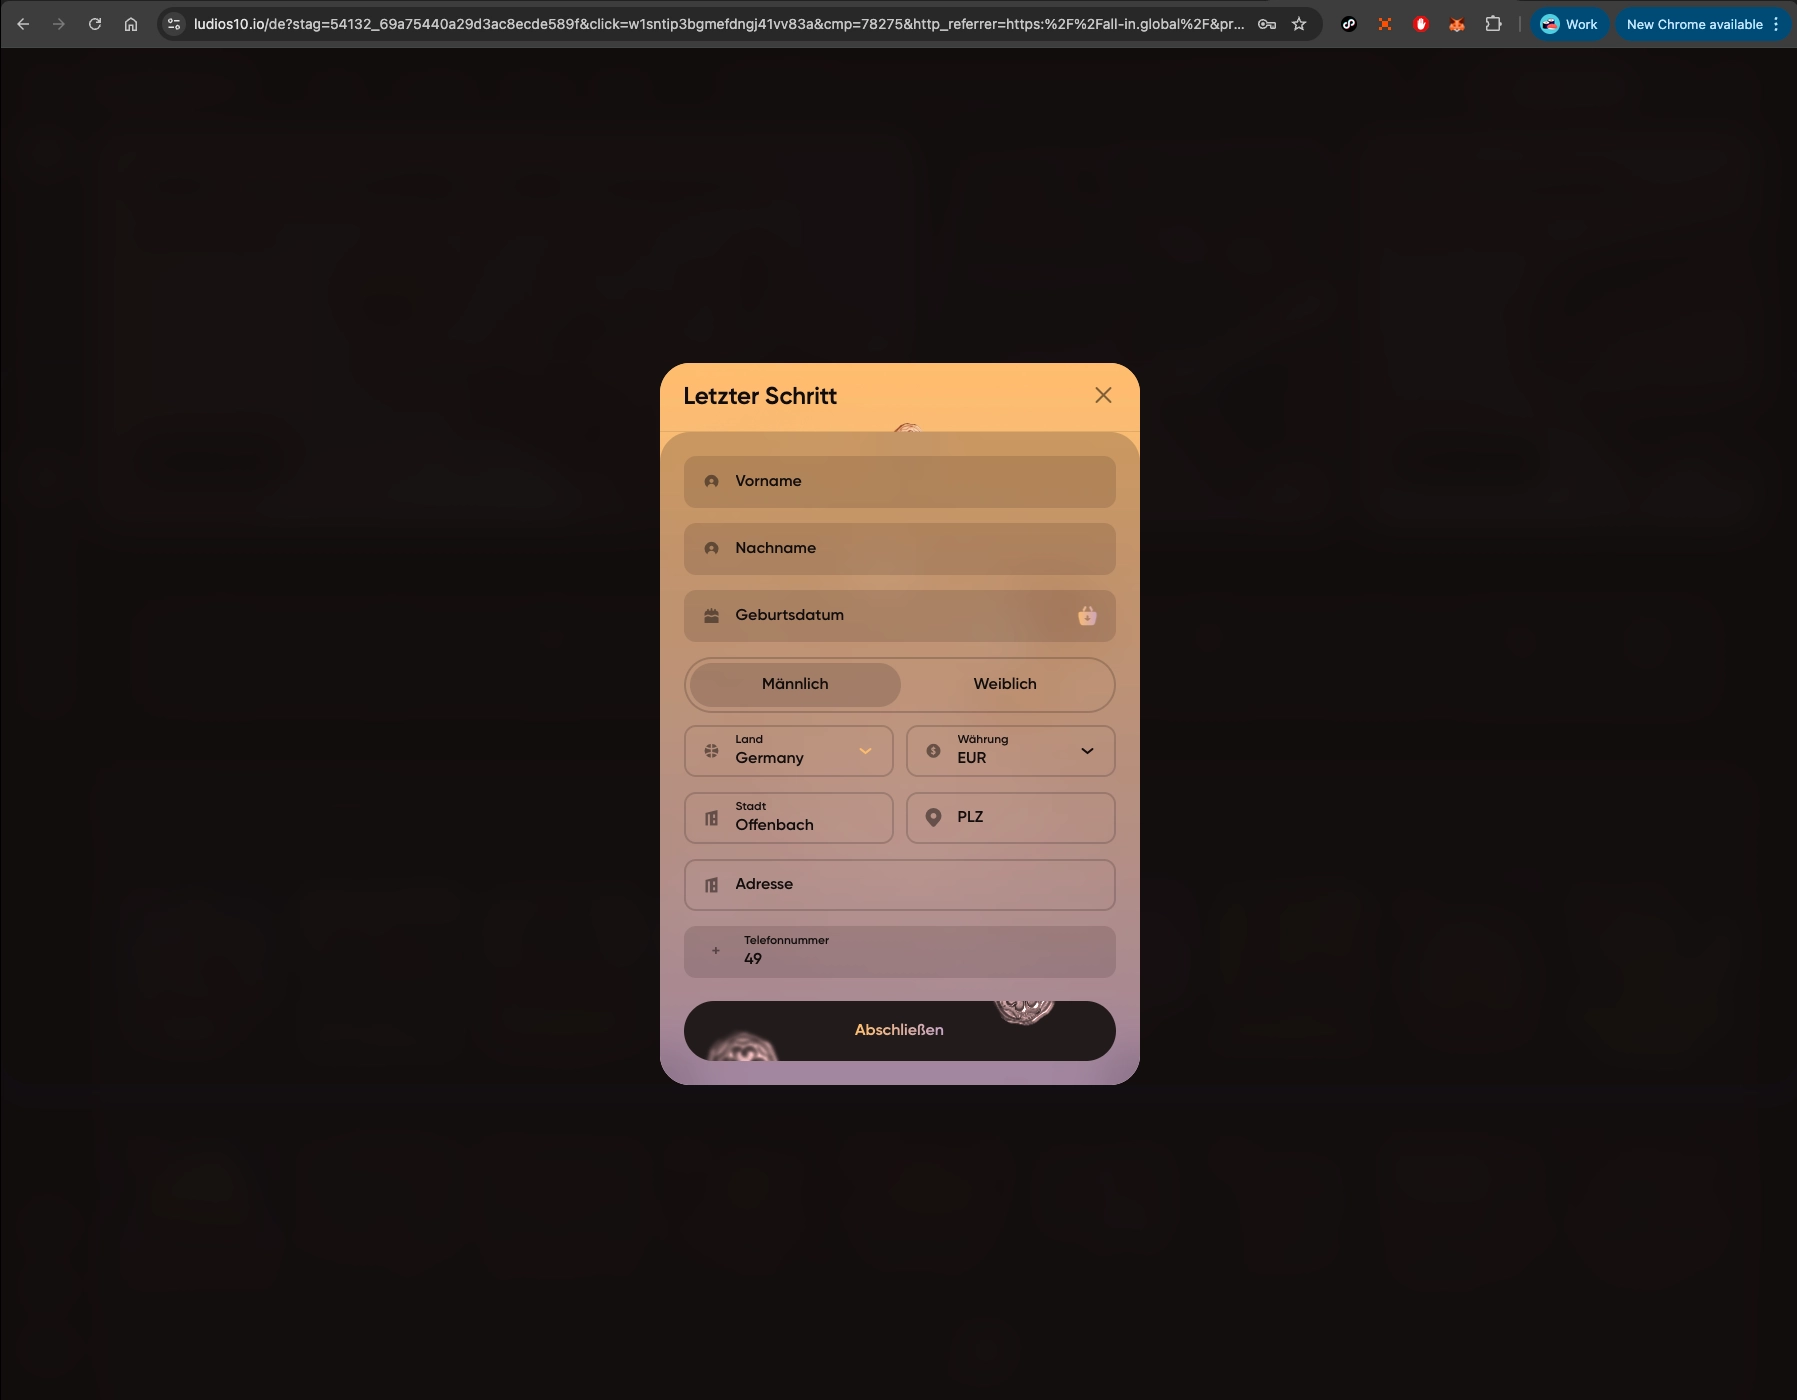Select Weiblich gender option
Image resolution: width=1797 pixels, height=1400 pixels.
(x=1005, y=684)
